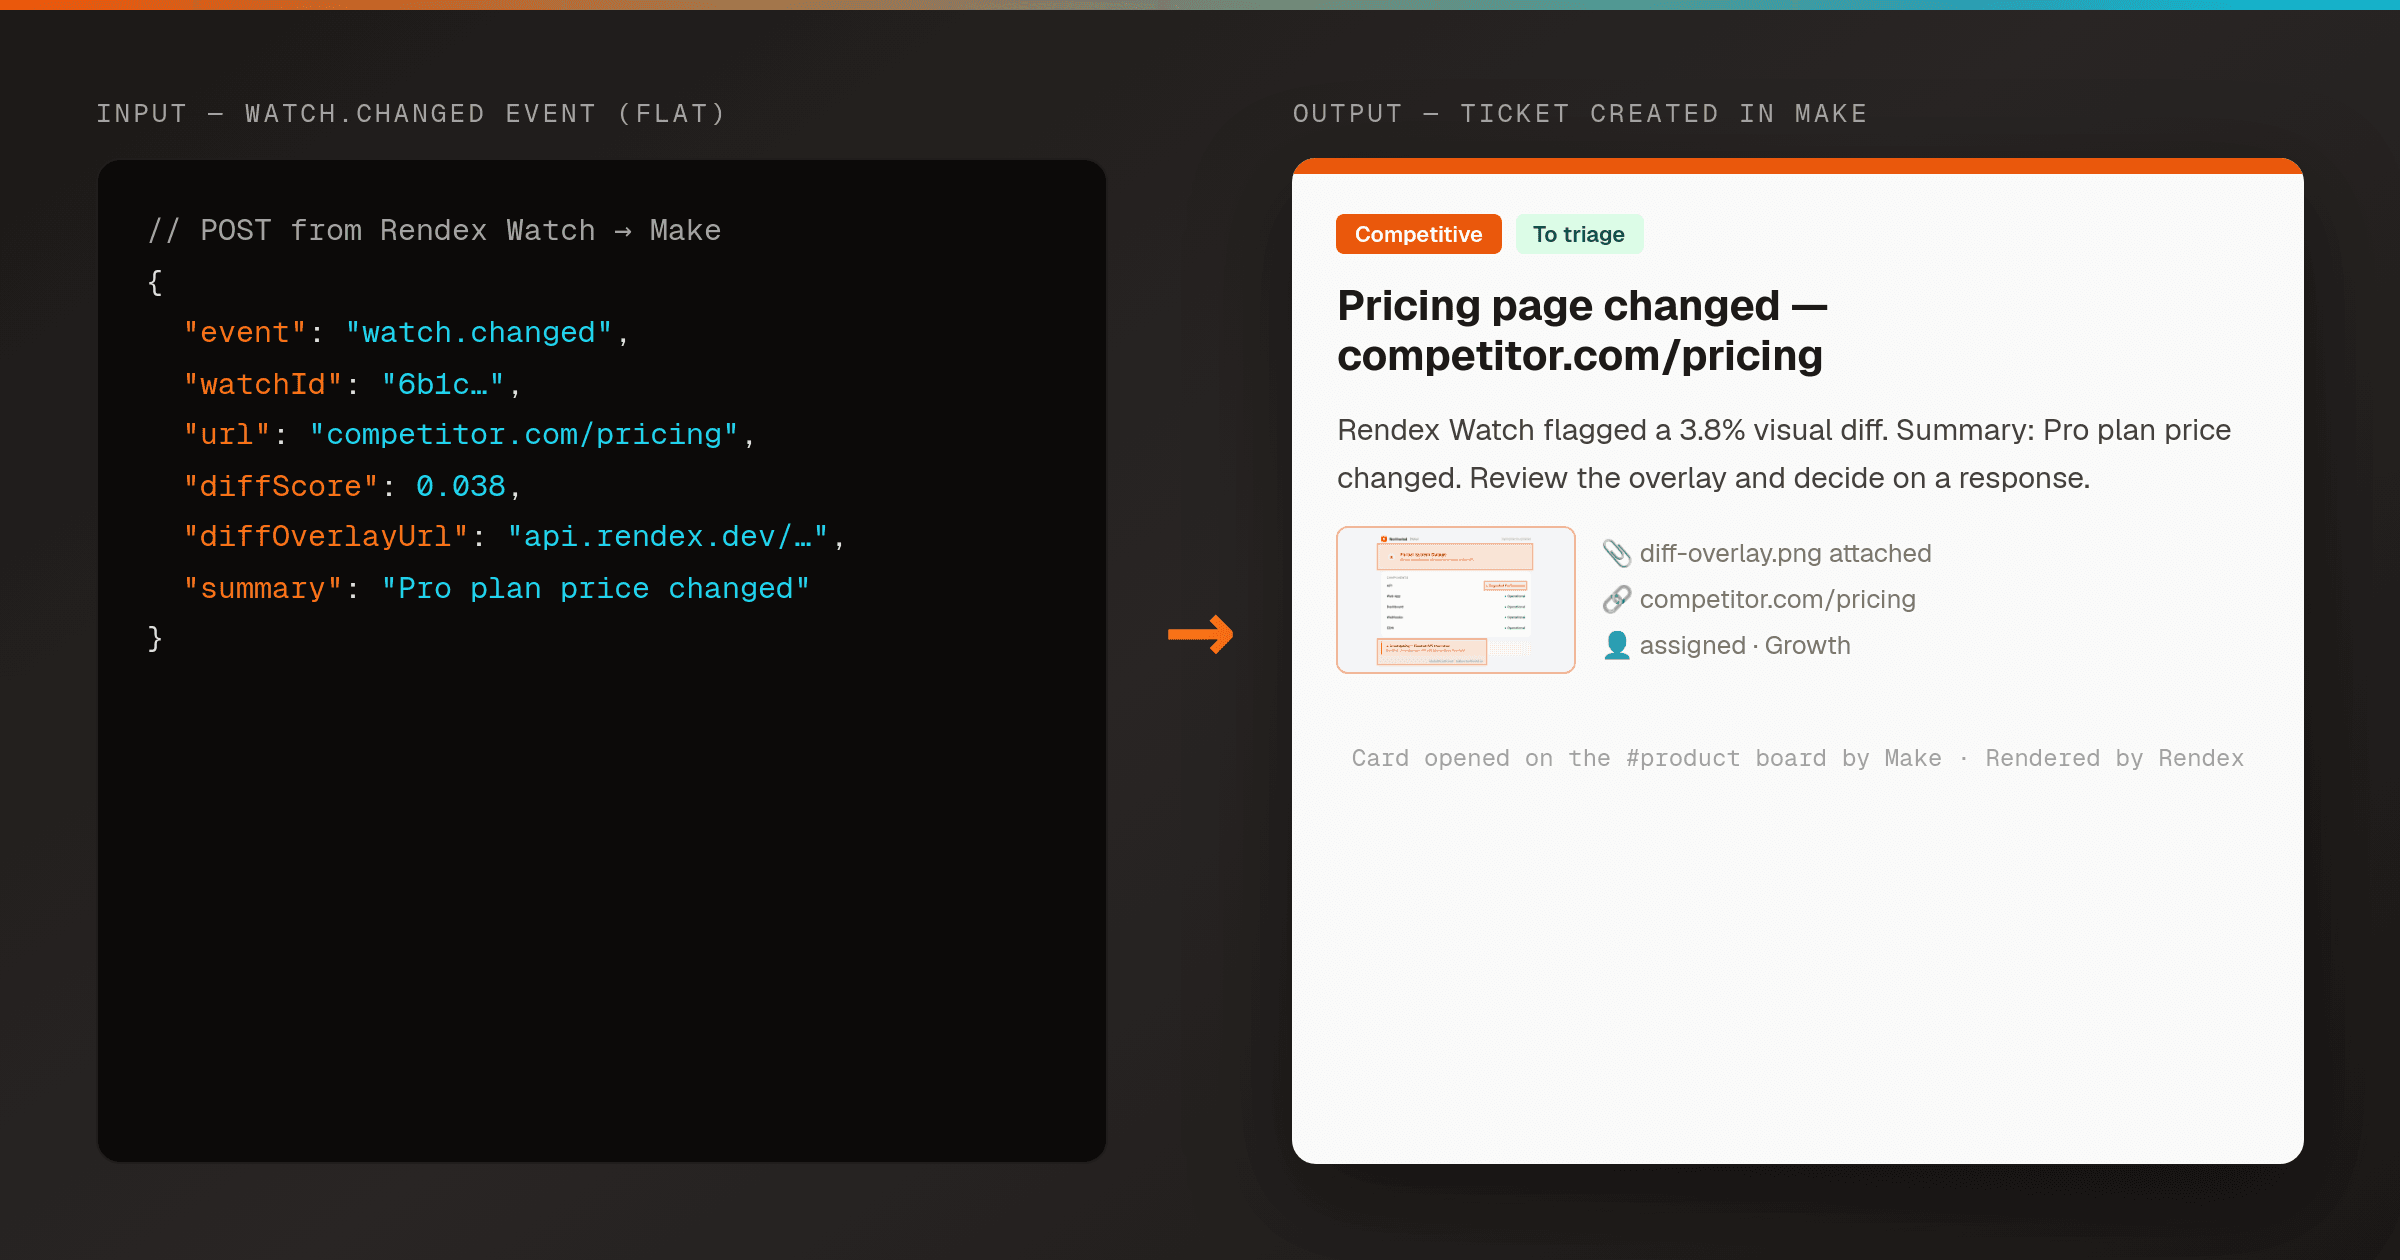Click the assignee person icon
Image resolution: width=2400 pixels, height=1260 pixels.
(x=1617, y=645)
